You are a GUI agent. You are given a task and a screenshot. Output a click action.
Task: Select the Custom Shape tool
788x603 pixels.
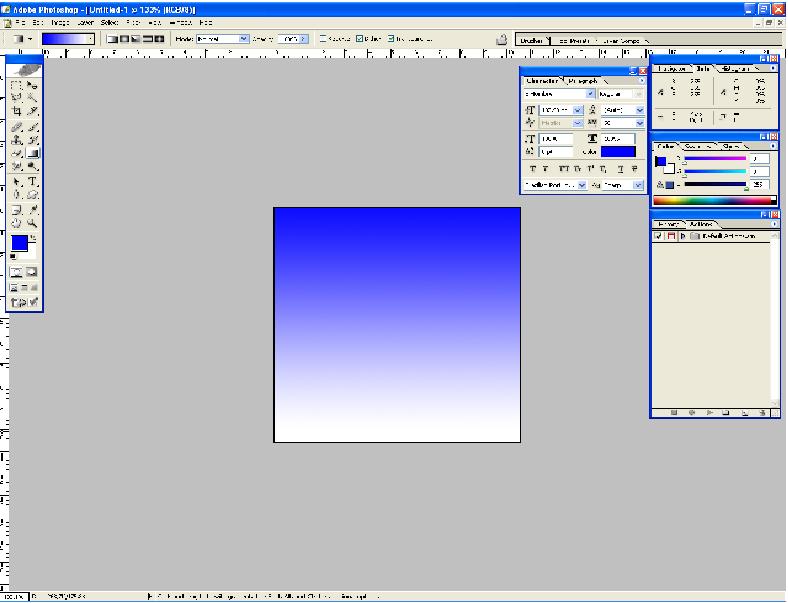(x=32, y=194)
